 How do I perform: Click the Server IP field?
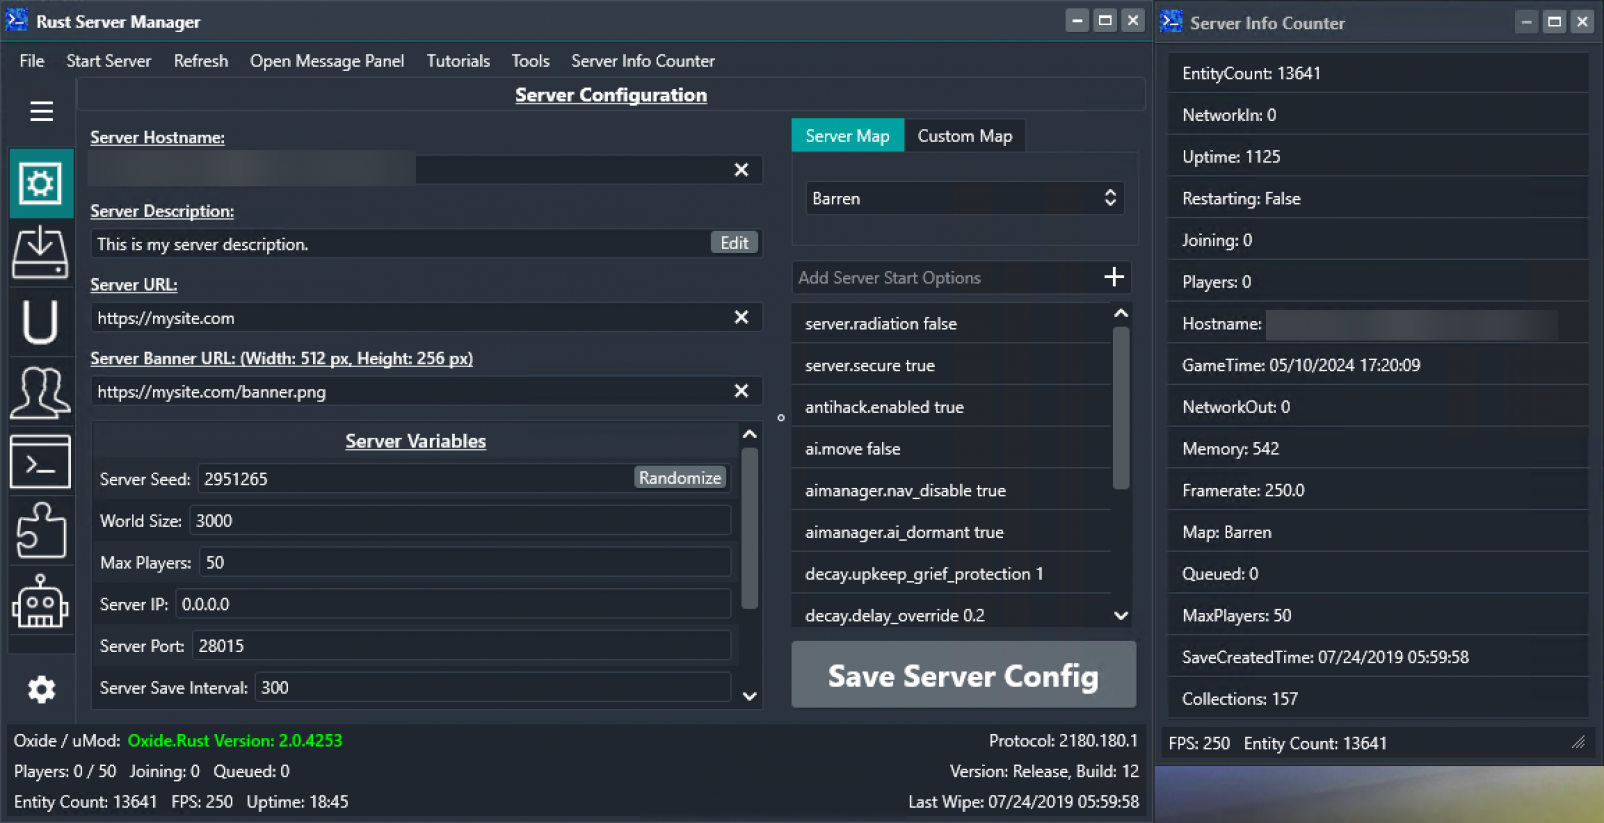453,604
